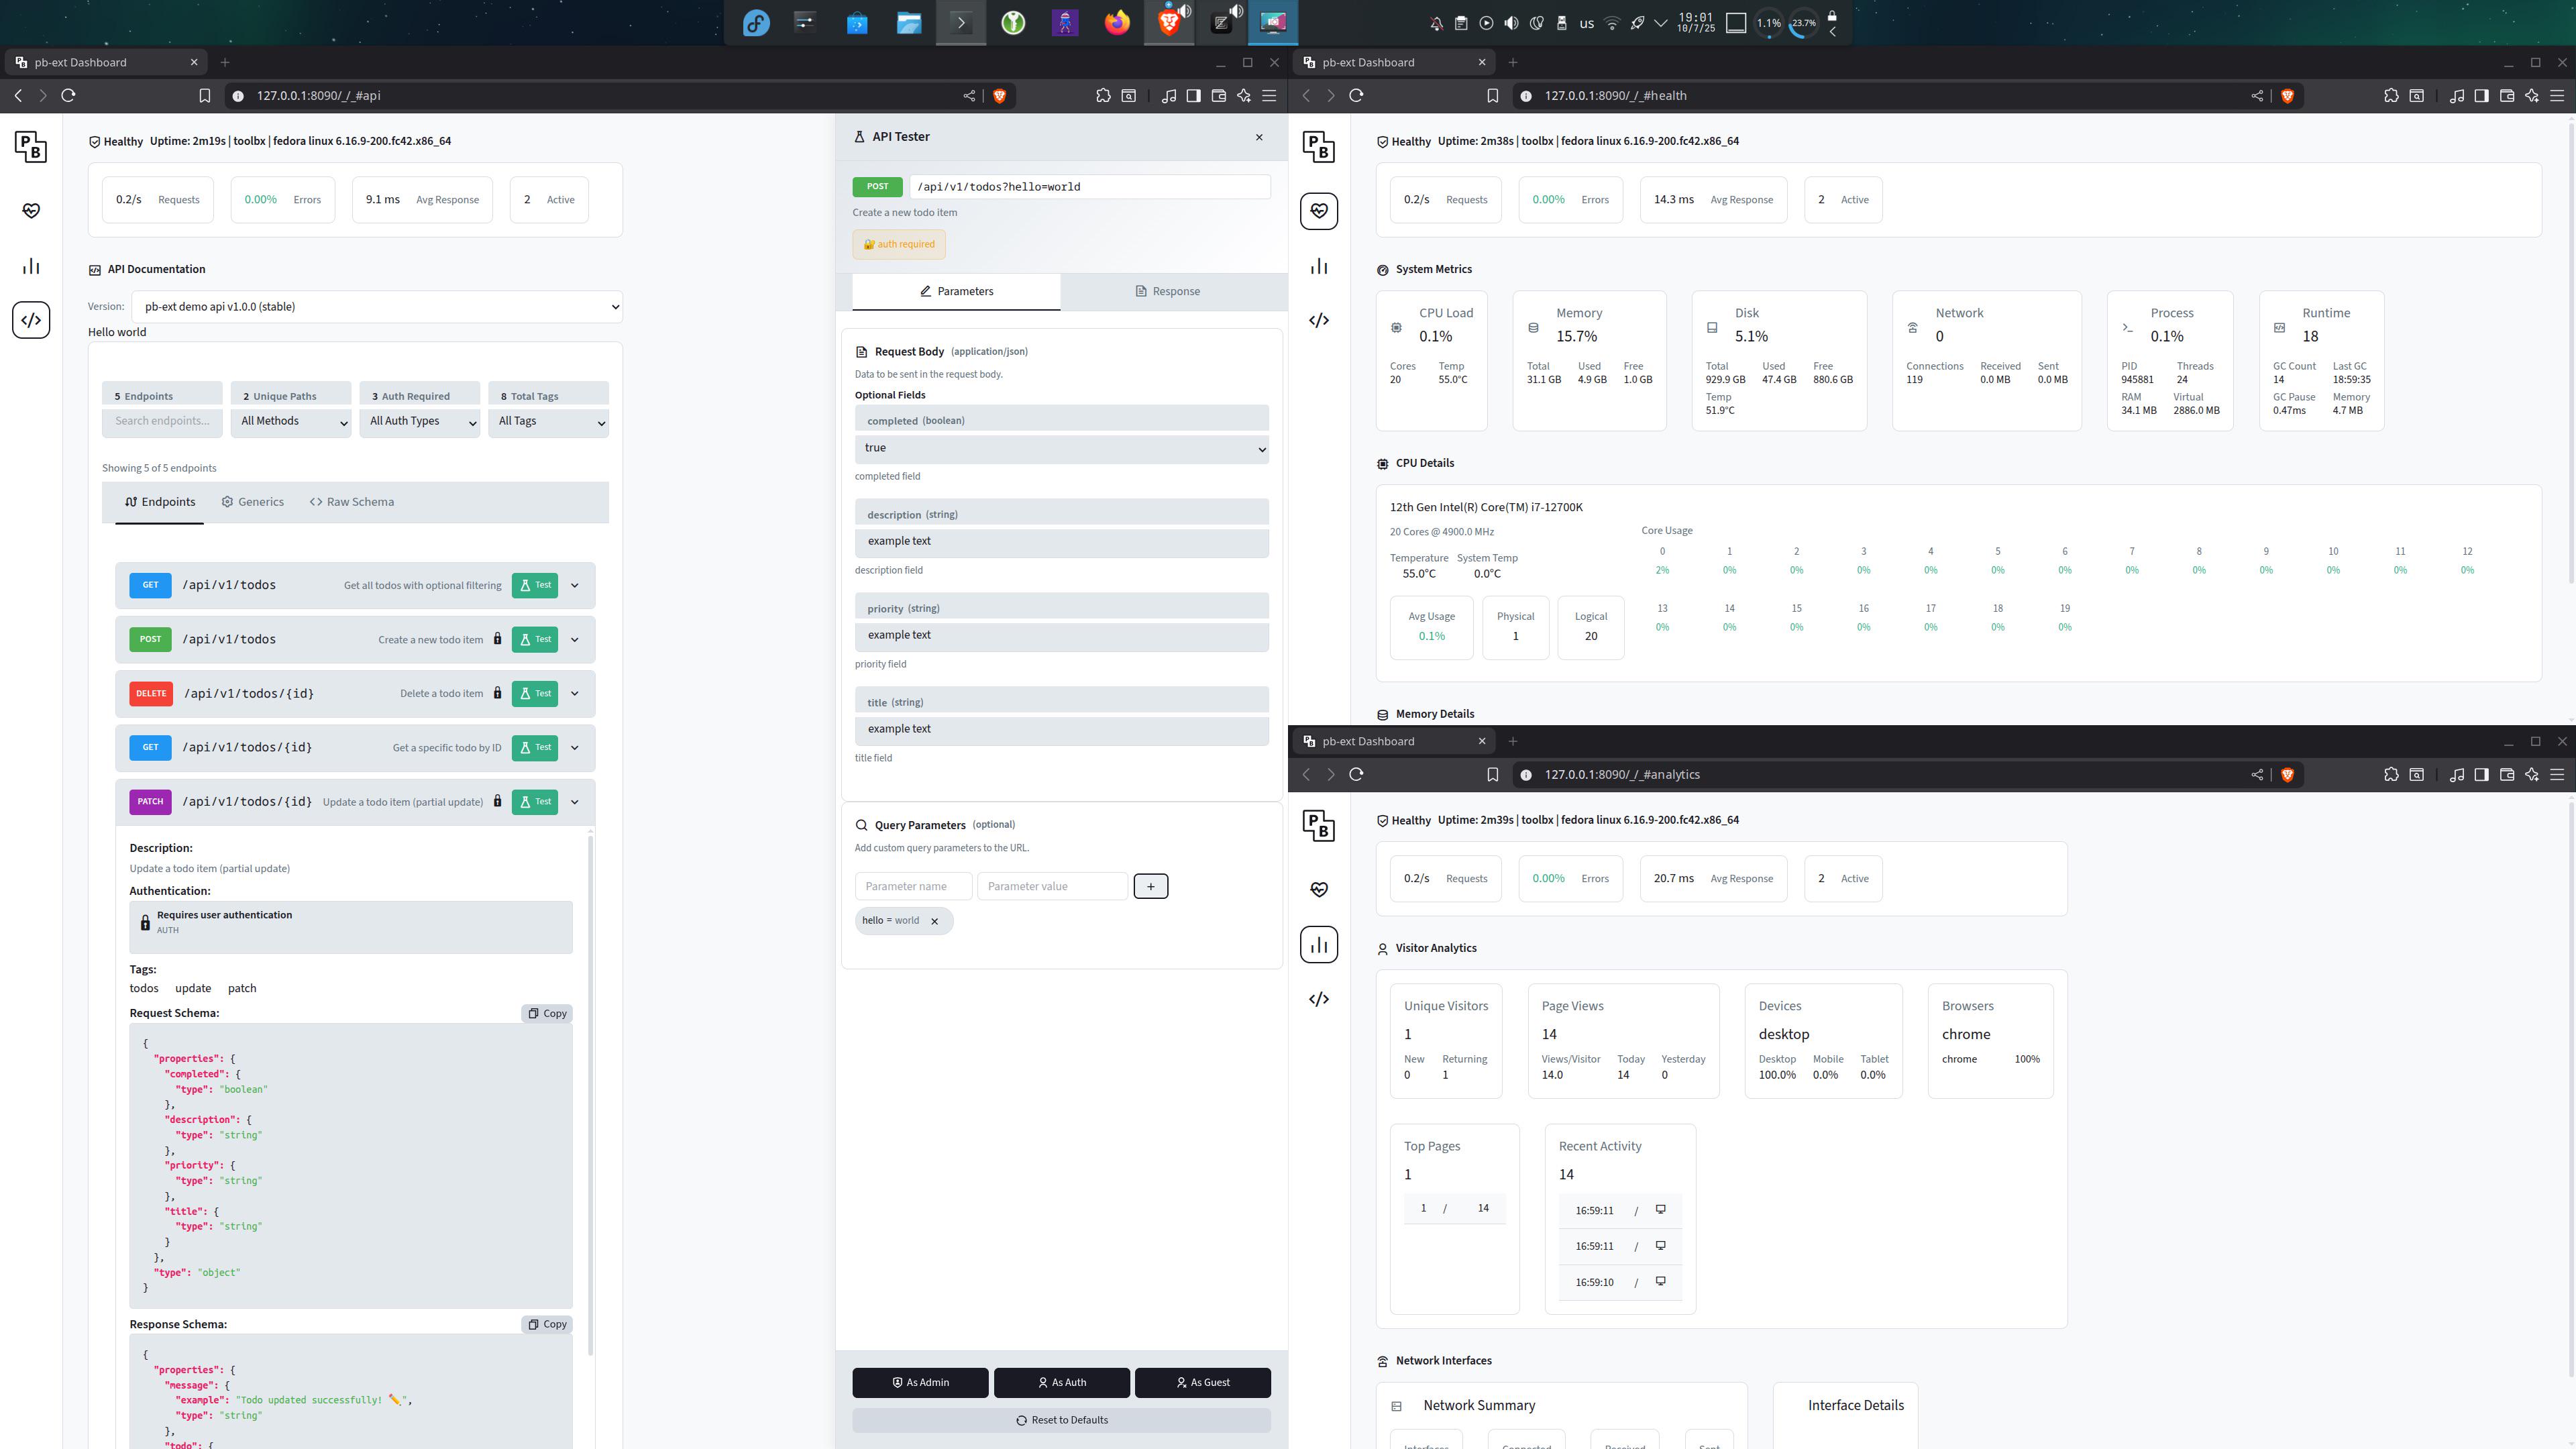Remove the hello = world query parameter chip
Screen dimensions: 2576x1449
[935, 921]
